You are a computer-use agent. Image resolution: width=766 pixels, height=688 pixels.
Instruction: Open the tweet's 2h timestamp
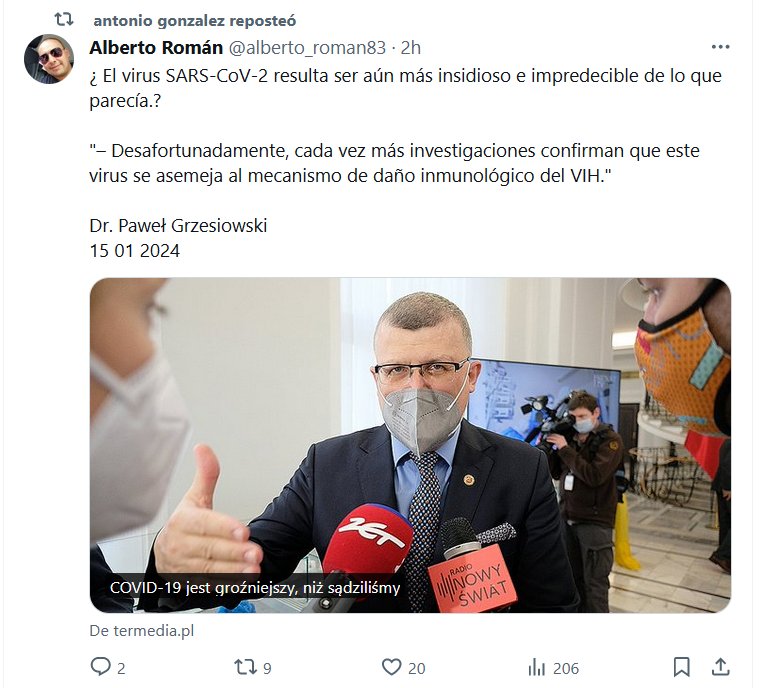point(410,47)
